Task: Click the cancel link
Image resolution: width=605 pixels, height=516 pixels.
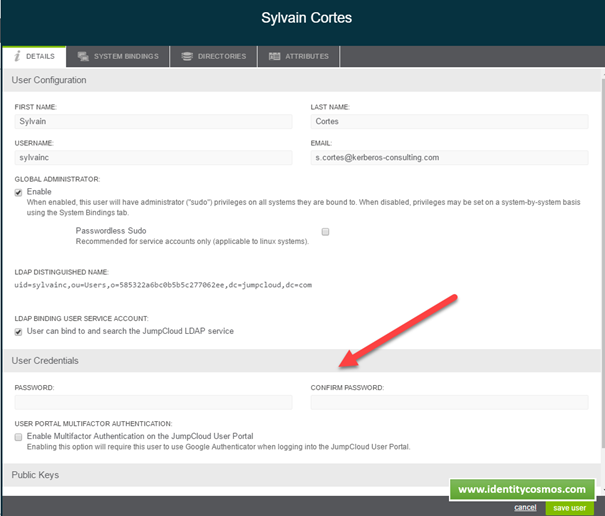Action: [x=525, y=507]
